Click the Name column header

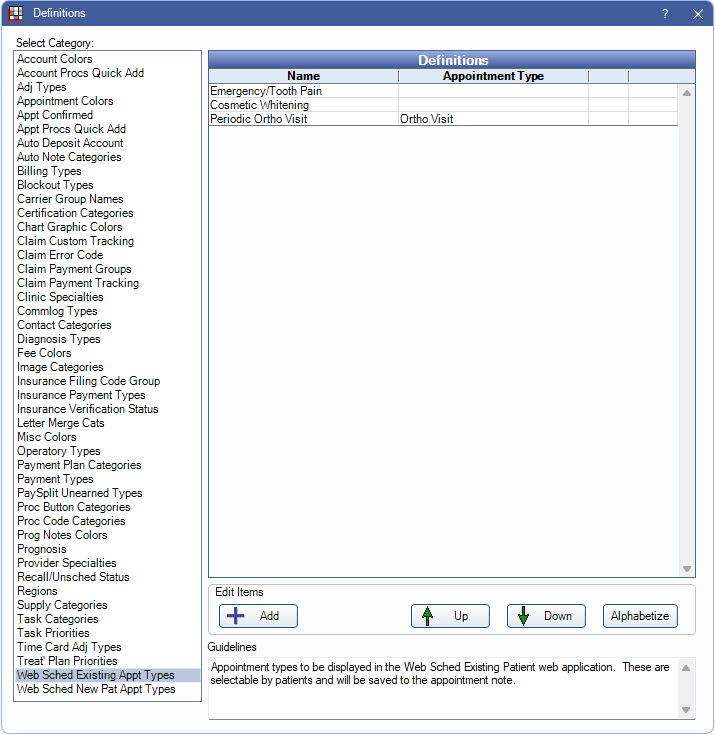pos(303,76)
